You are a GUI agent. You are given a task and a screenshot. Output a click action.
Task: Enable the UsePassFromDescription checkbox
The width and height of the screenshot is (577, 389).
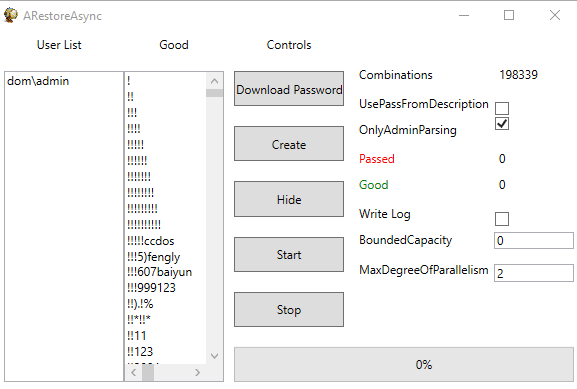(x=502, y=108)
